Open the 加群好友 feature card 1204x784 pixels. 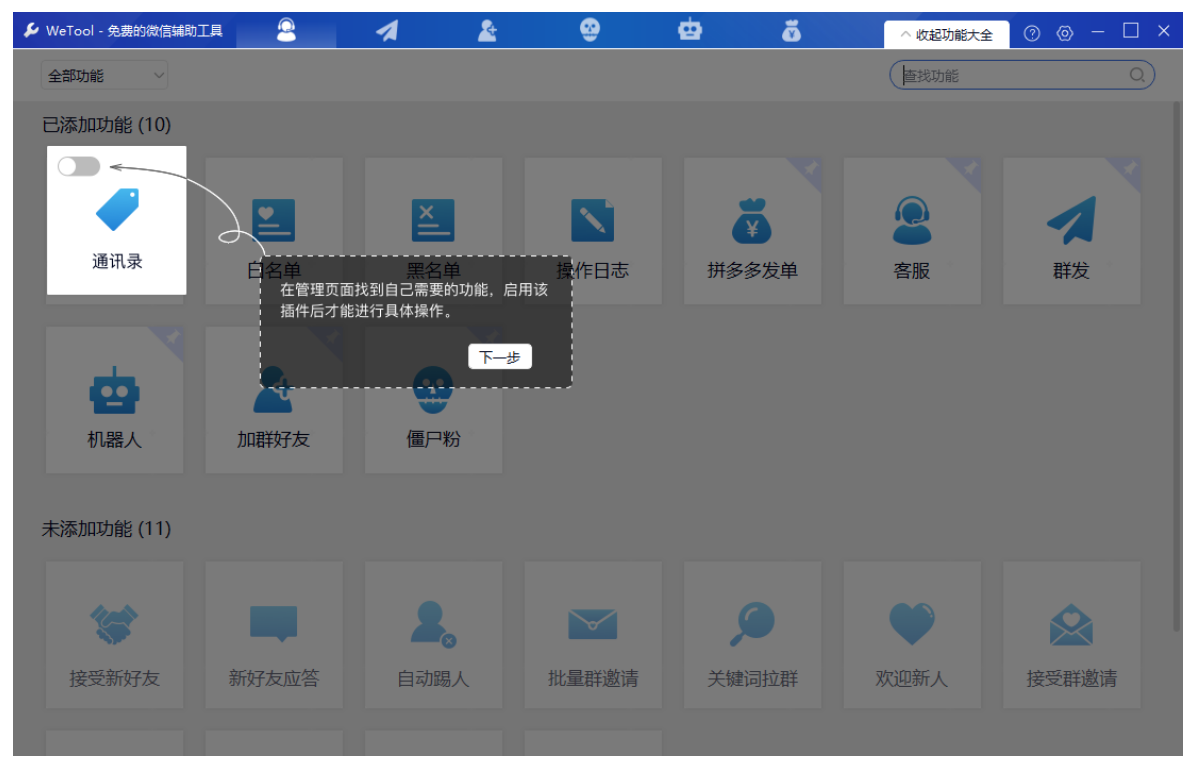point(274,400)
